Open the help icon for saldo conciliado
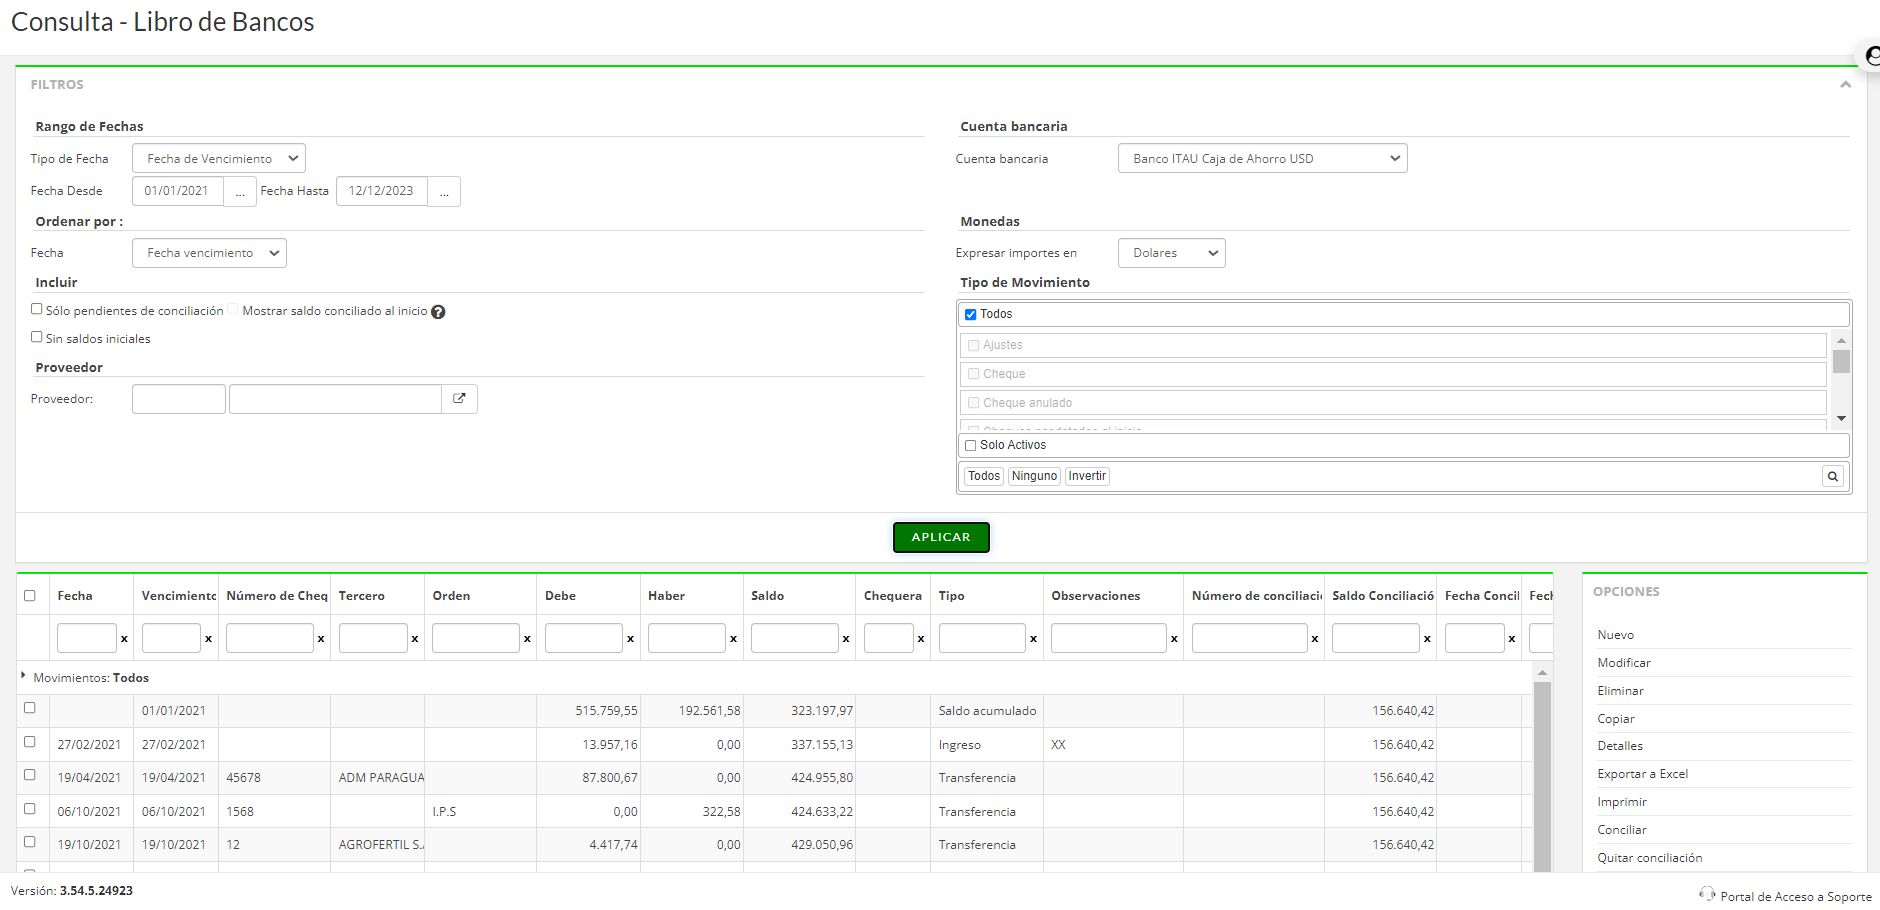The height and width of the screenshot is (910, 1880). 438,312
